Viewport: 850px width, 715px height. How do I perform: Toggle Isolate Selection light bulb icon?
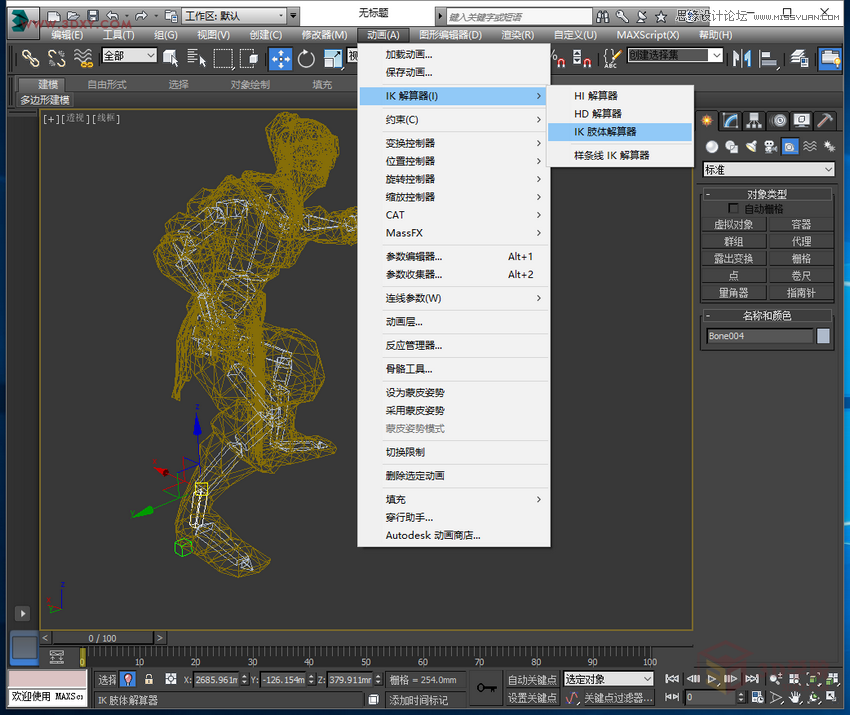[x=128, y=679]
